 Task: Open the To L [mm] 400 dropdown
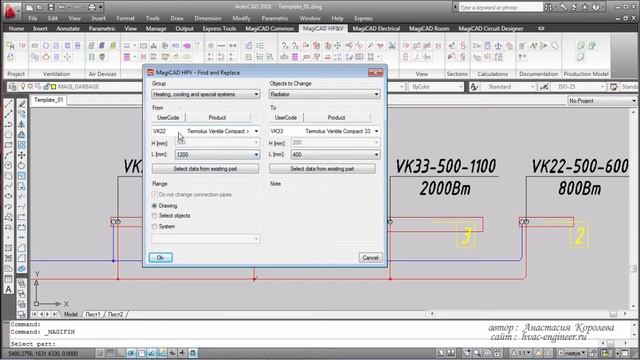tap(335, 155)
